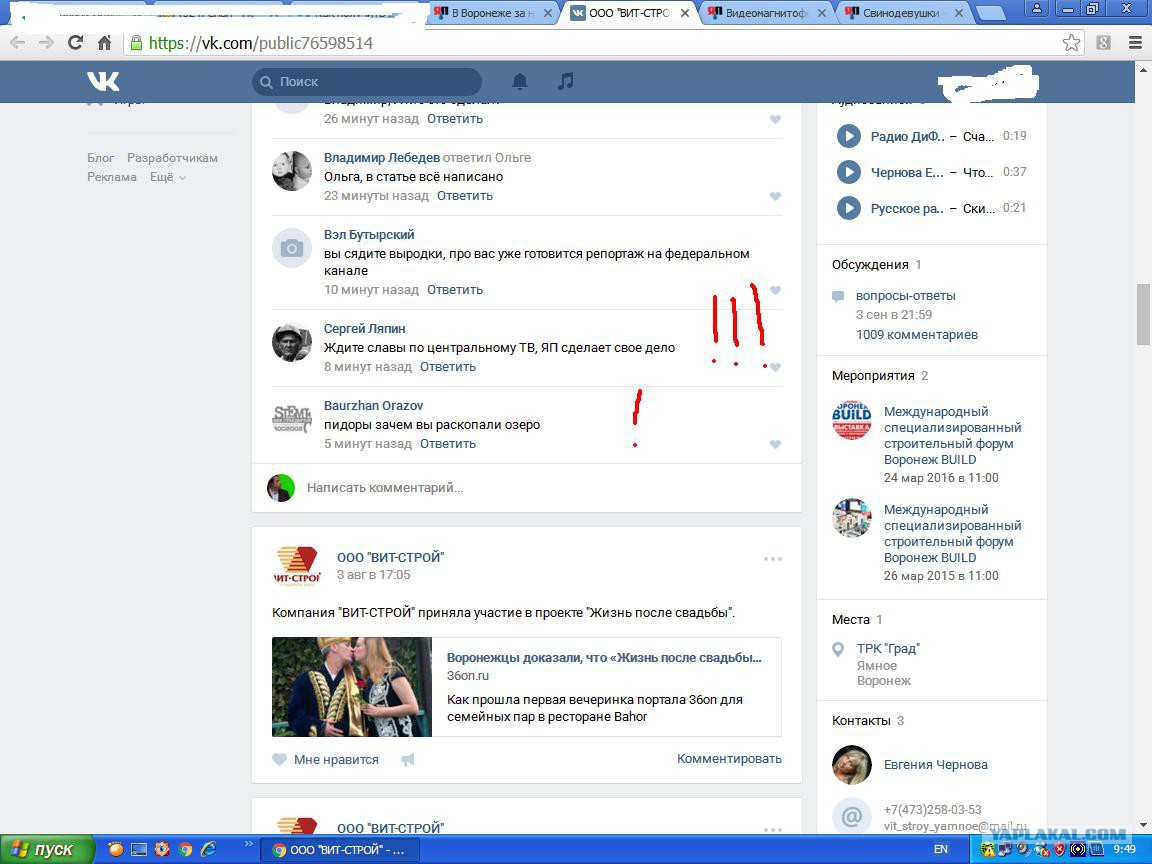Reply to Владимир Лебедев with Ответить
Viewport: 1152px width, 864px height.
465,196
